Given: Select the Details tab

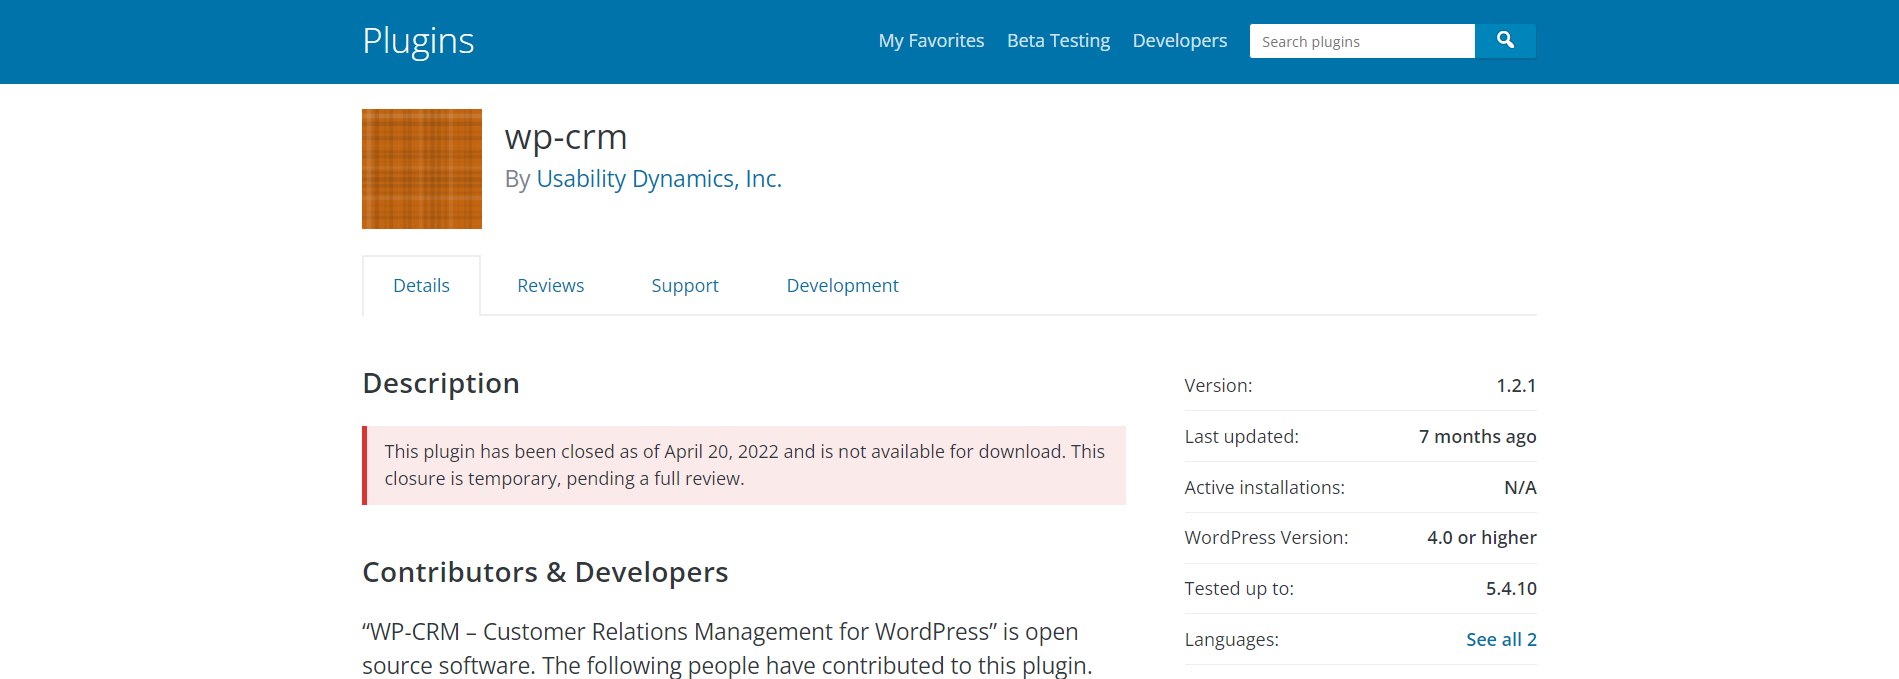Looking at the screenshot, I should pos(421,286).
